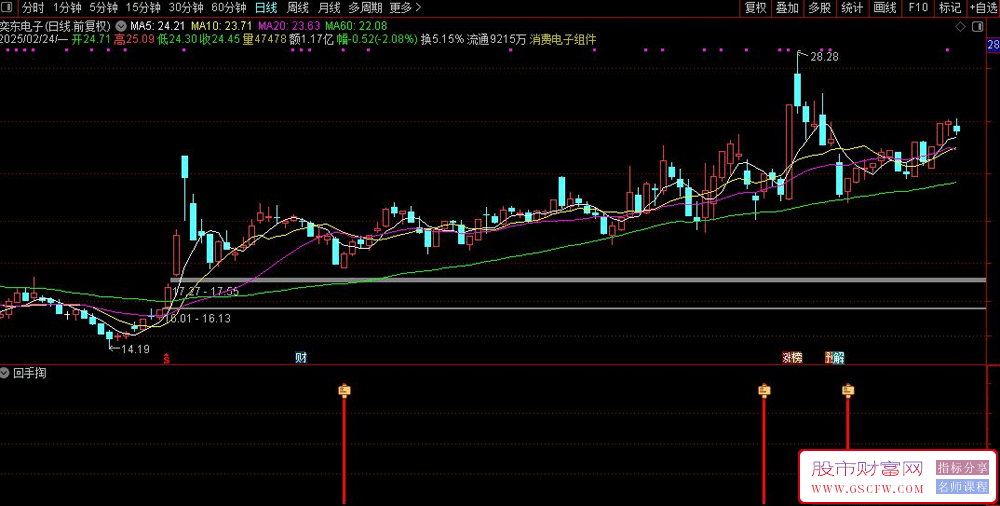Click the WWW.GSCFW.COM website link
Screen dimensions: 1000x506
click(868, 489)
